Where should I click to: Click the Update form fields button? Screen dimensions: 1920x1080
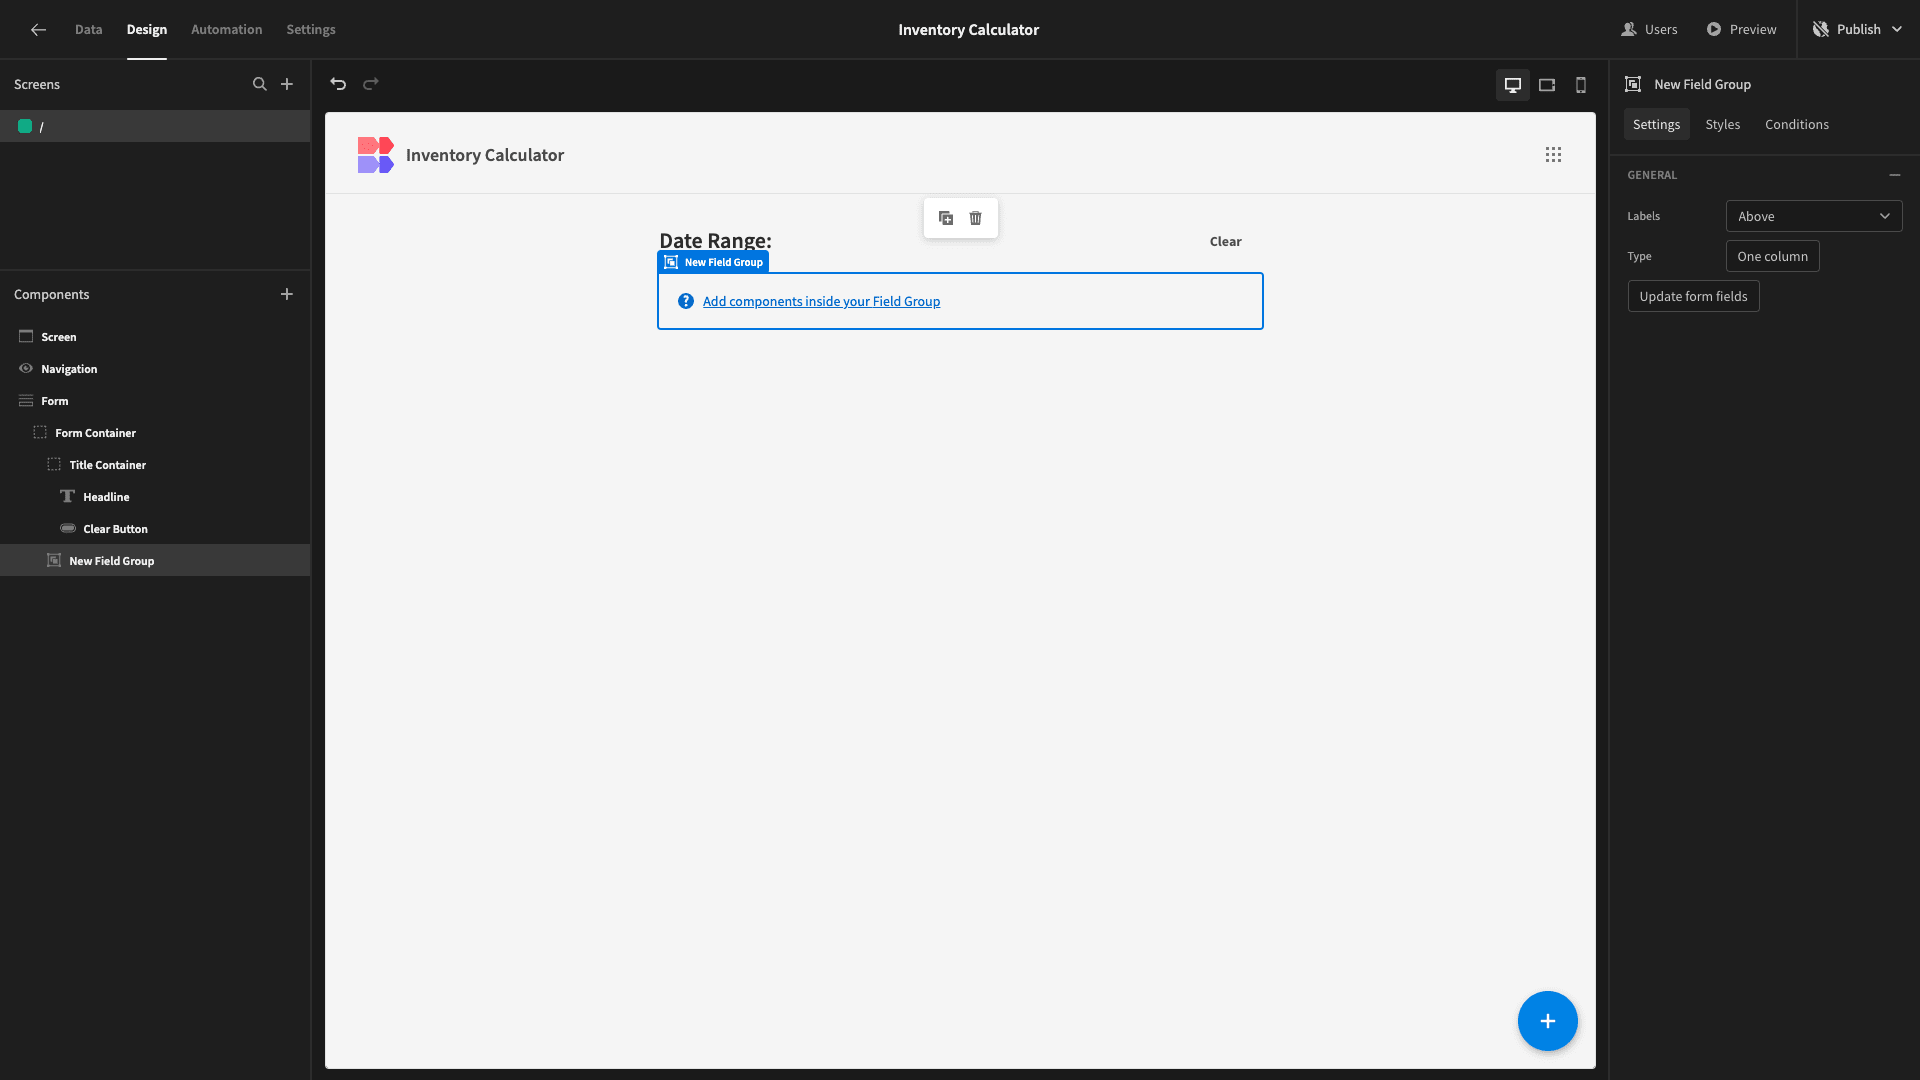coord(1693,295)
